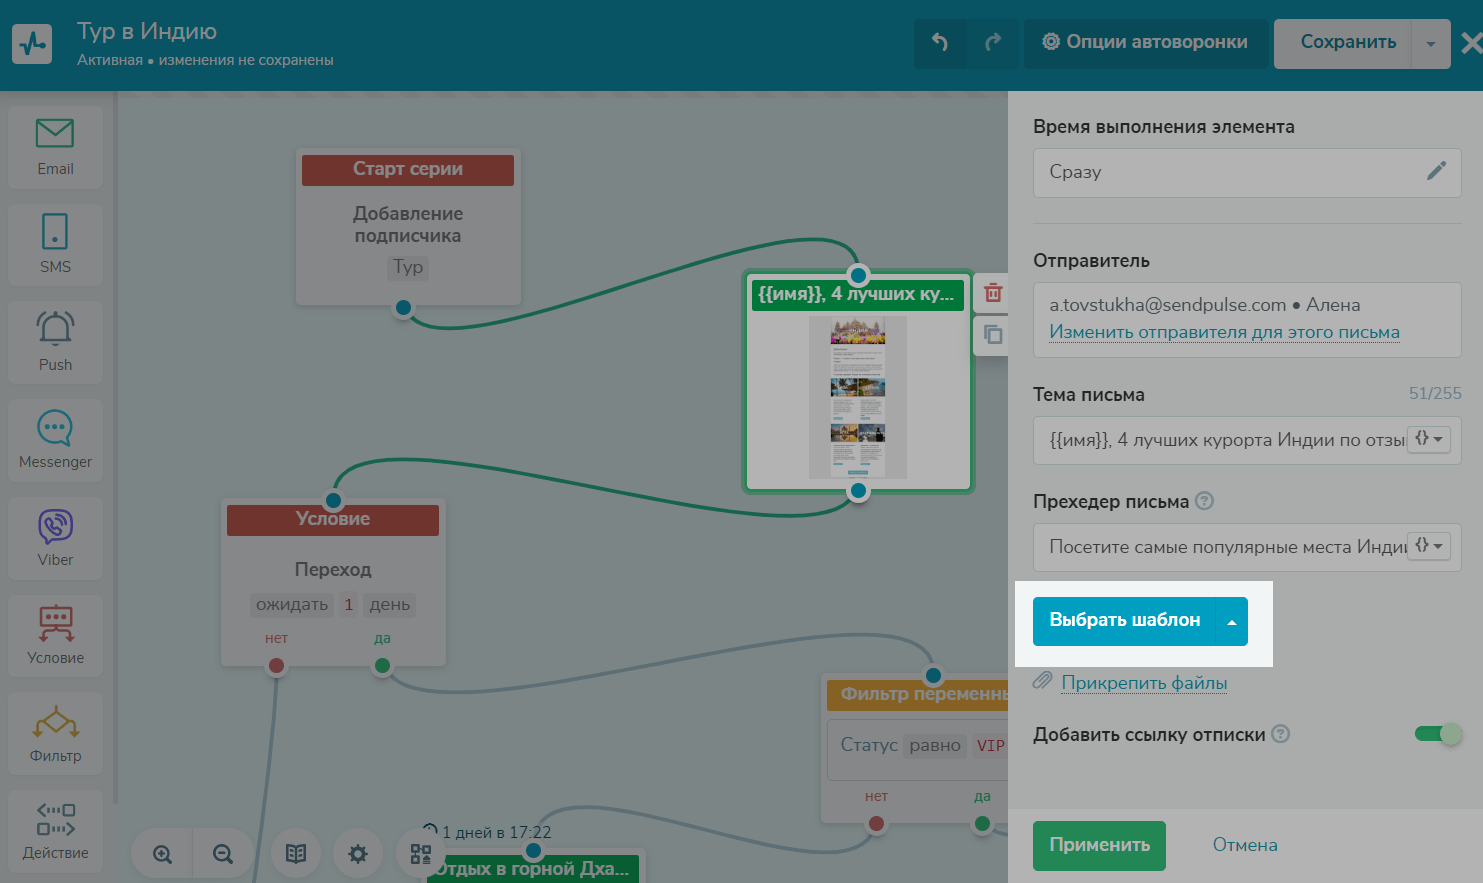Click Изменить отправителя для этого письма link
Image resolution: width=1483 pixels, height=883 pixels.
[x=1224, y=332]
